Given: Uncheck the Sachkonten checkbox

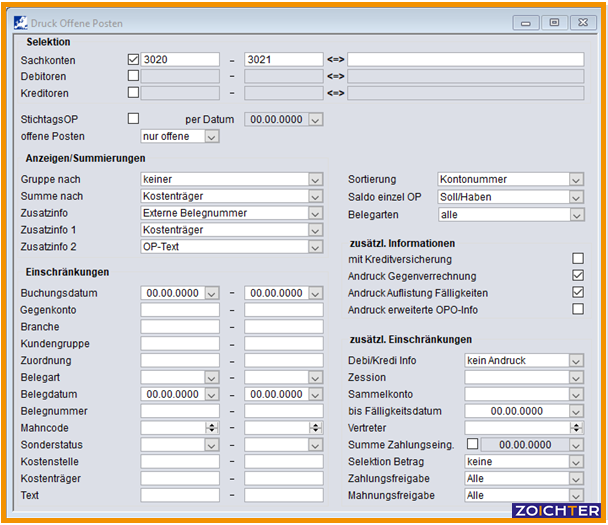Looking at the screenshot, I should click(x=134, y=60).
